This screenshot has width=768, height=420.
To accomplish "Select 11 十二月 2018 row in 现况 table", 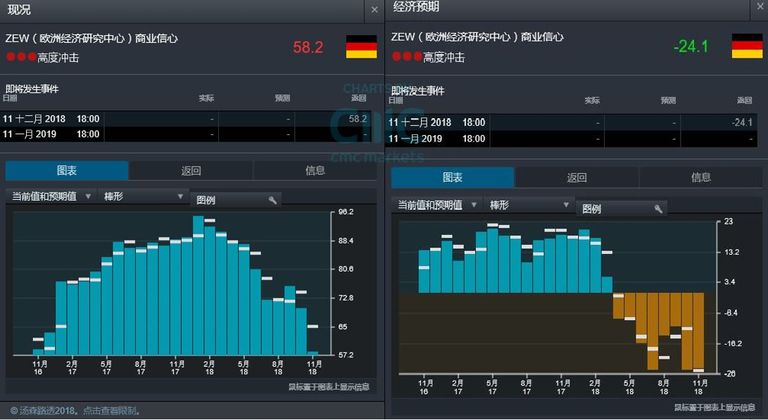I will point(186,119).
